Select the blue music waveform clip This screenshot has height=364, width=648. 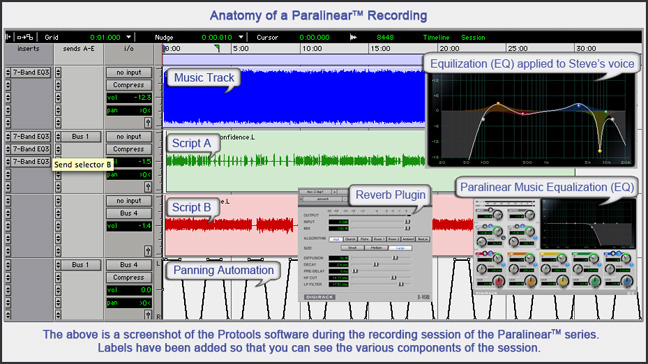click(294, 98)
